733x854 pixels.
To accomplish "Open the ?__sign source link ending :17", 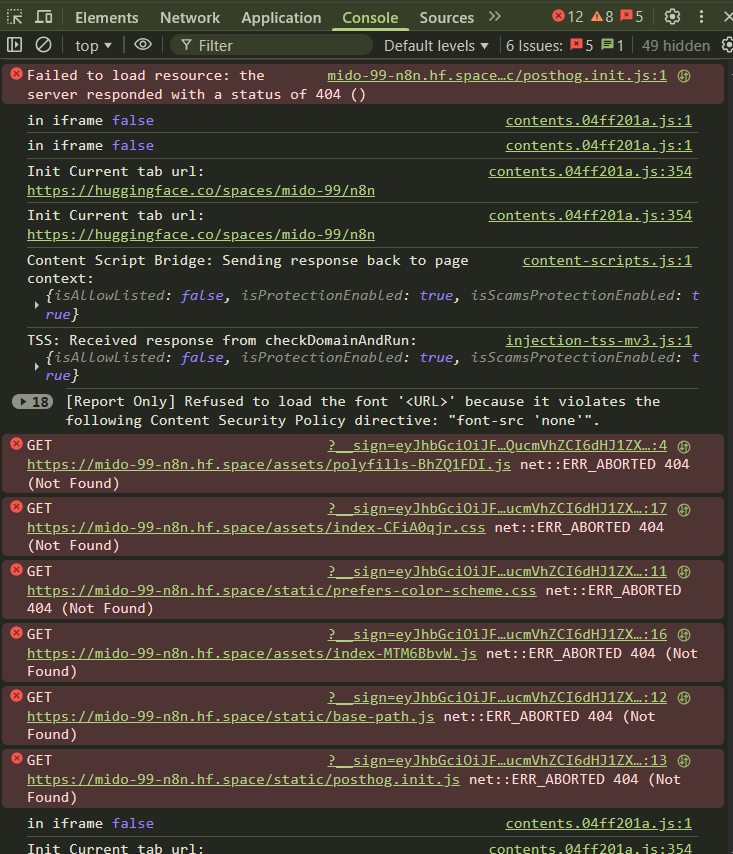I will tap(497, 509).
